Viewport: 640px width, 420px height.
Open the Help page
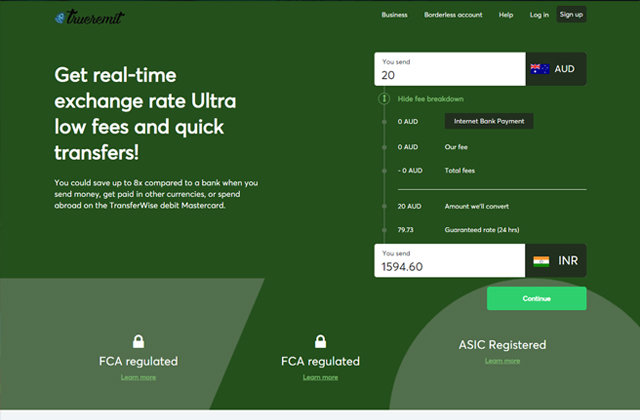pyautogui.click(x=506, y=15)
